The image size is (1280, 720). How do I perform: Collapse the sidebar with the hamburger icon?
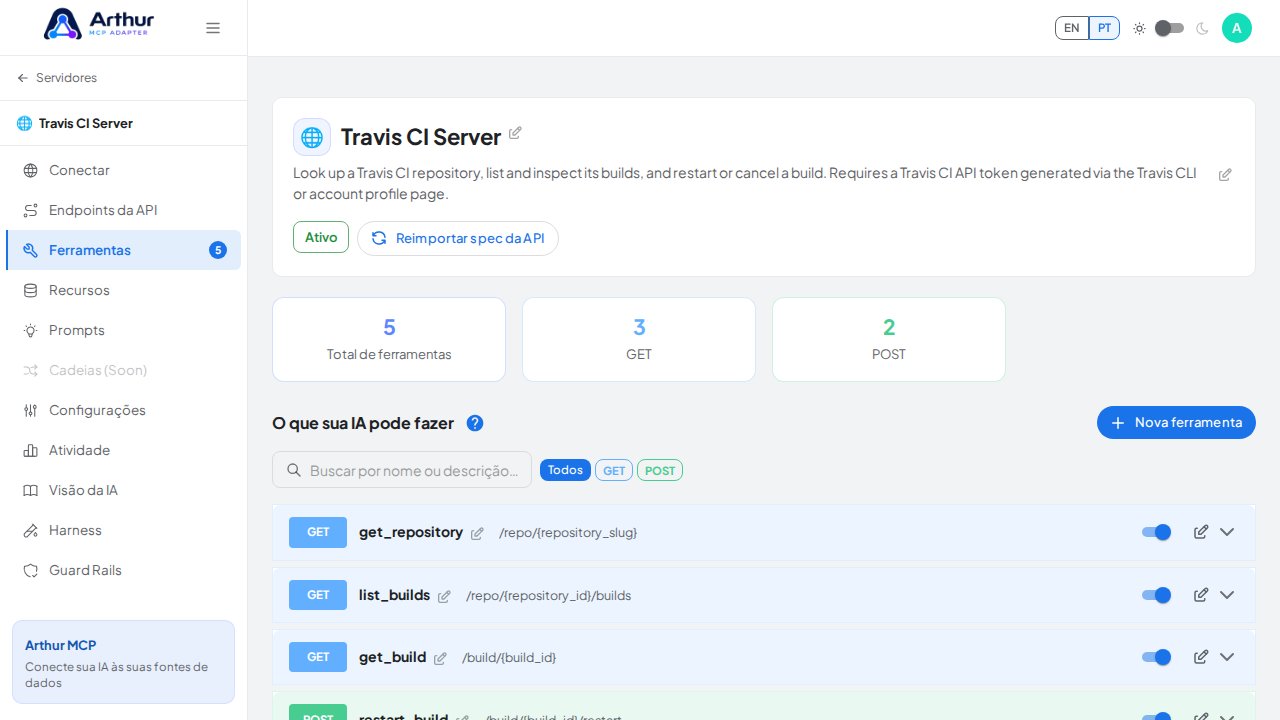(213, 28)
